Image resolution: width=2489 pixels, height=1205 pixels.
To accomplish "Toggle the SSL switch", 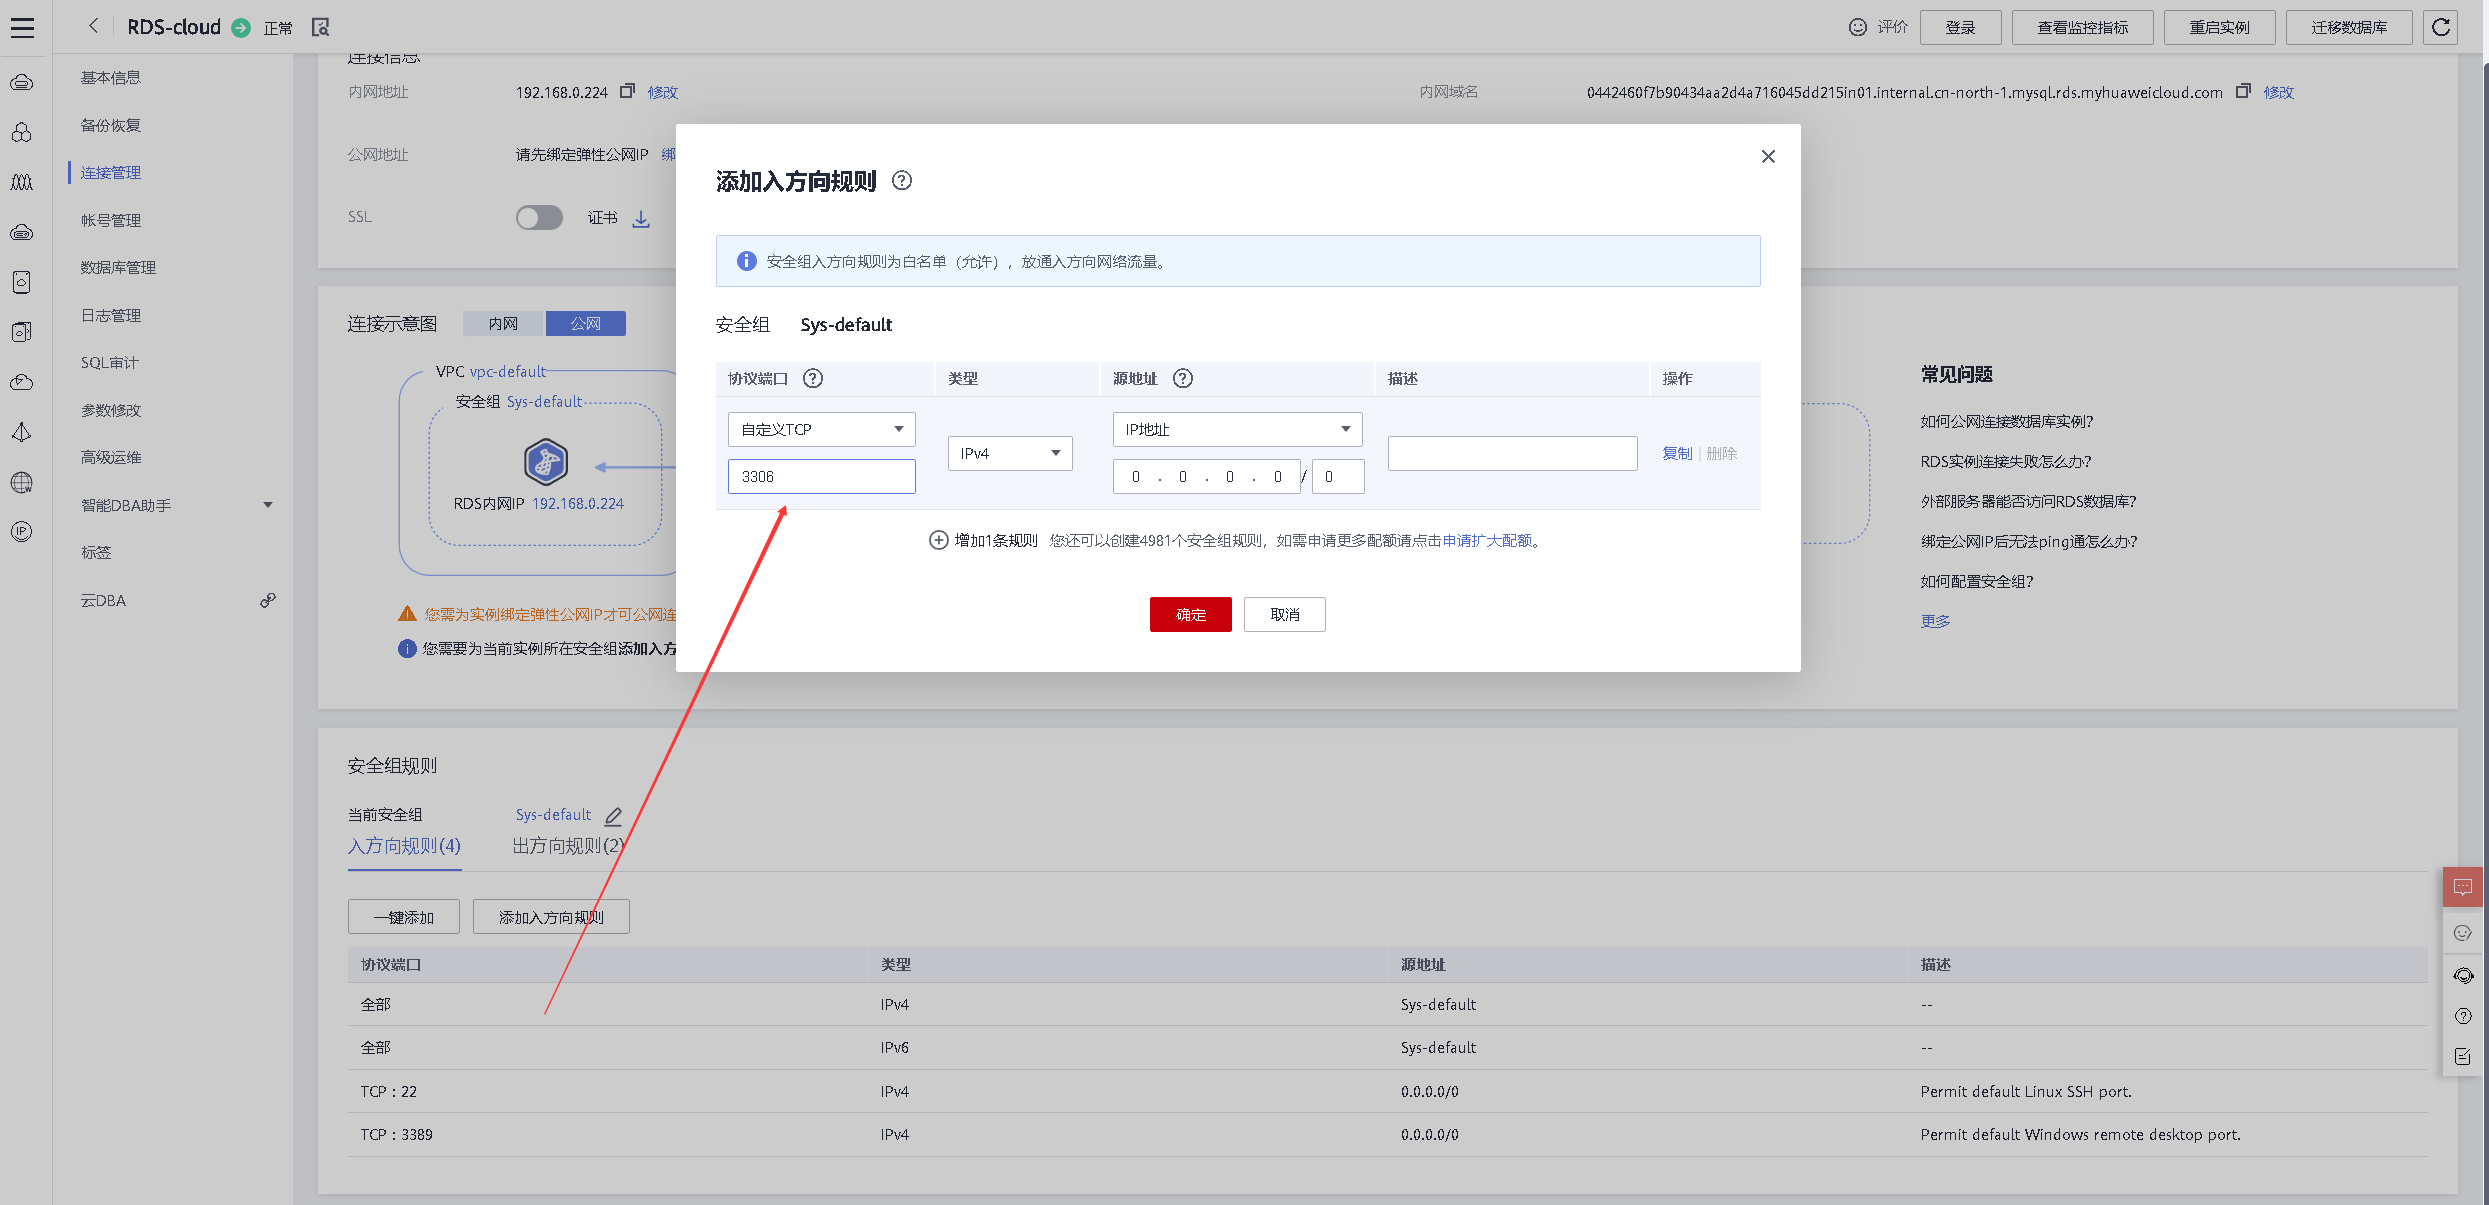I will pyautogui.click(x=539, y=218).
